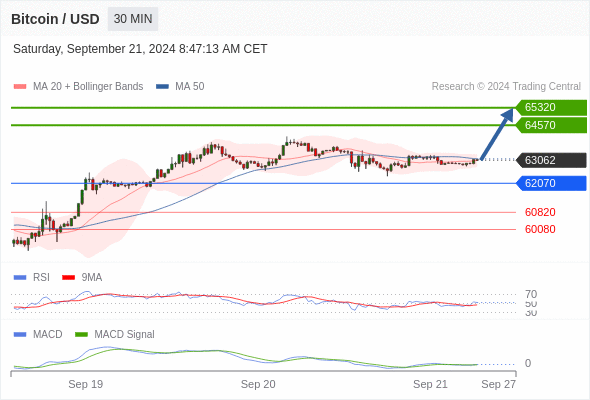The image size is (590, 400).
Task: Click the MA 50 blue legend swatch
Action: pyautogui.click(x=162, y=87)
